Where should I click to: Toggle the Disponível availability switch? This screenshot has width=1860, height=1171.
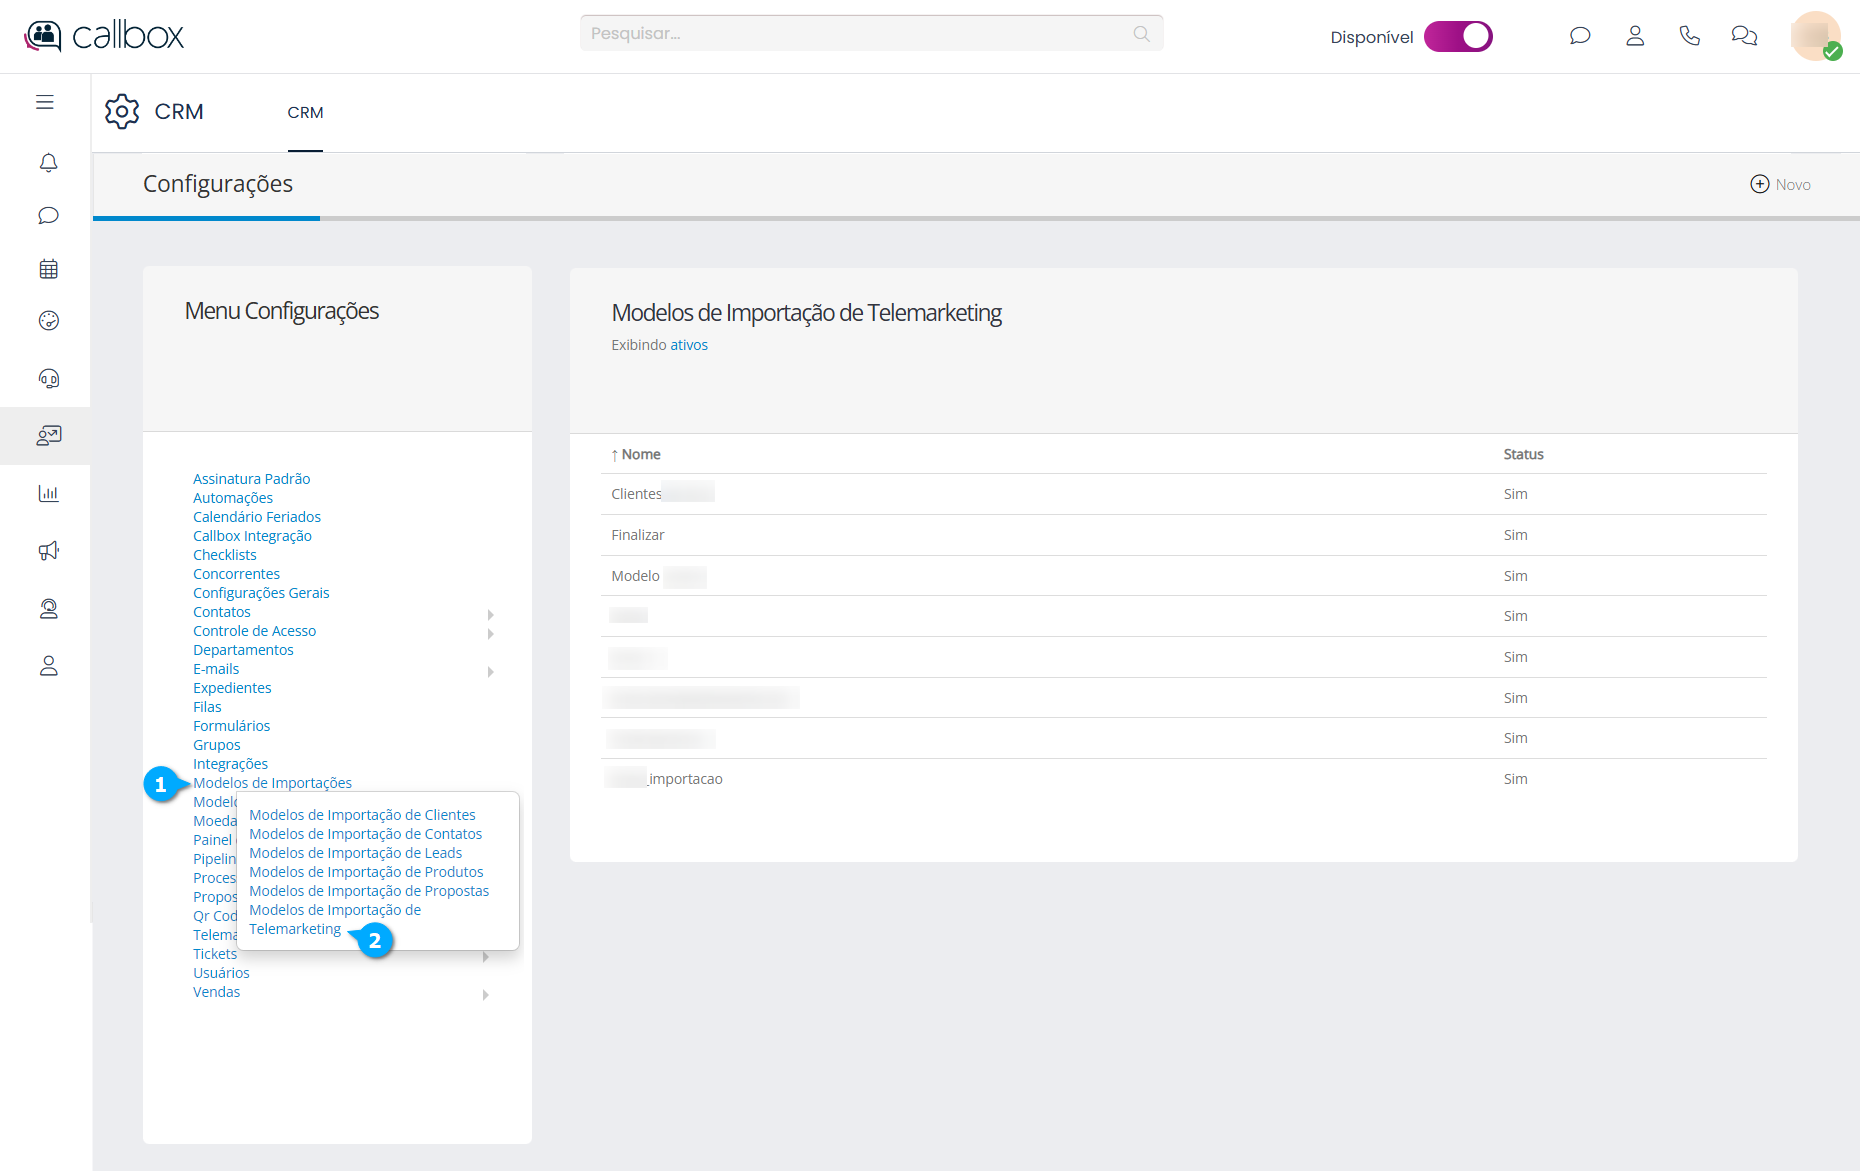click(1458, 36)
